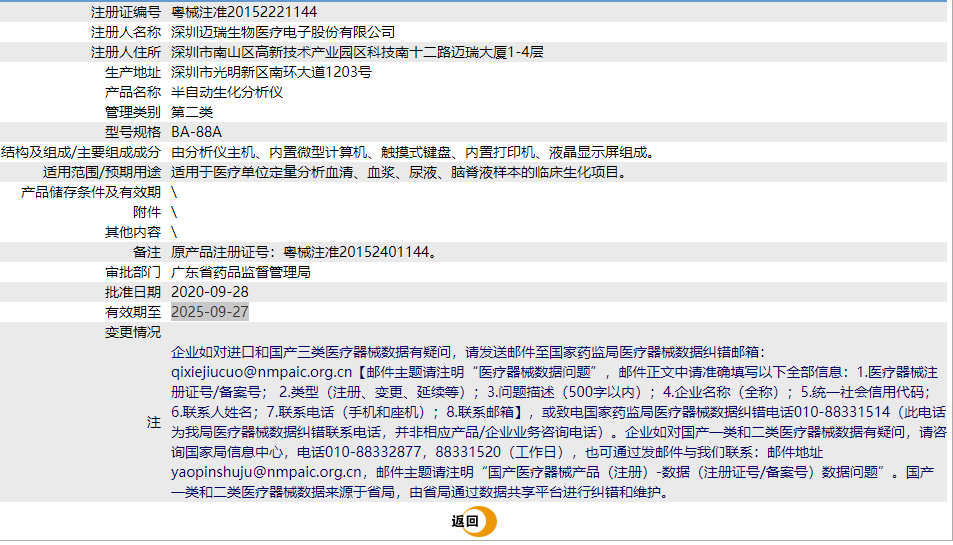Click the 型号规格 field label
Screen dimensions: 953x545
click(132, 132)
